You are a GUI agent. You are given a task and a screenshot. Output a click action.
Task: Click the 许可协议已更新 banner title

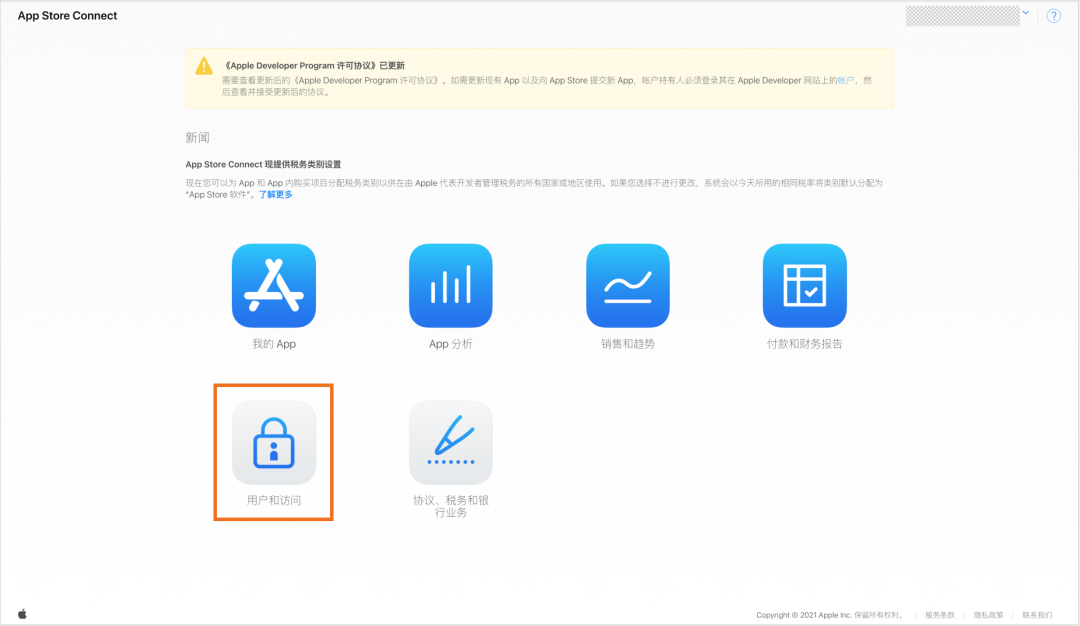314,66
